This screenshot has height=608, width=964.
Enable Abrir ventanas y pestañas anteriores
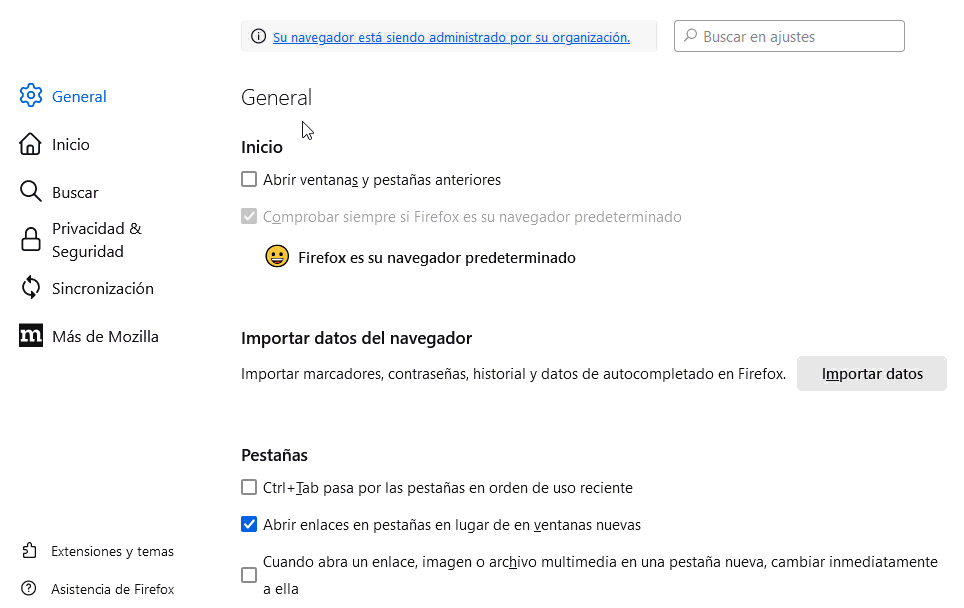pos(249,180)
